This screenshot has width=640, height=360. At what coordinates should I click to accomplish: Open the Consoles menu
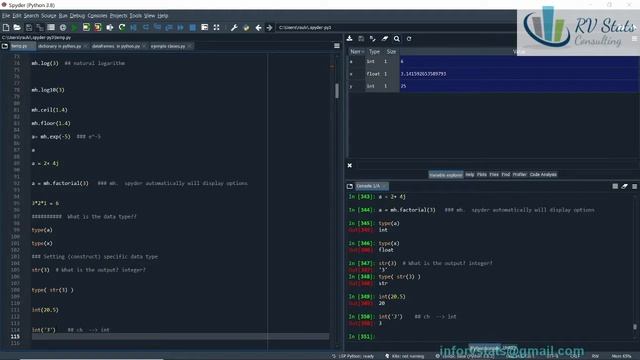tap(98, 16)
